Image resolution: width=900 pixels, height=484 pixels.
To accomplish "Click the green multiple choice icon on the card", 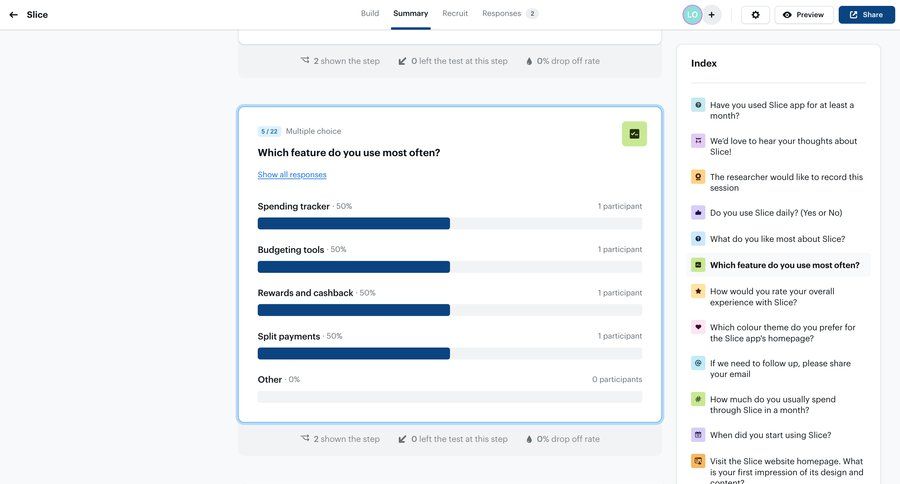I will 634,134.
